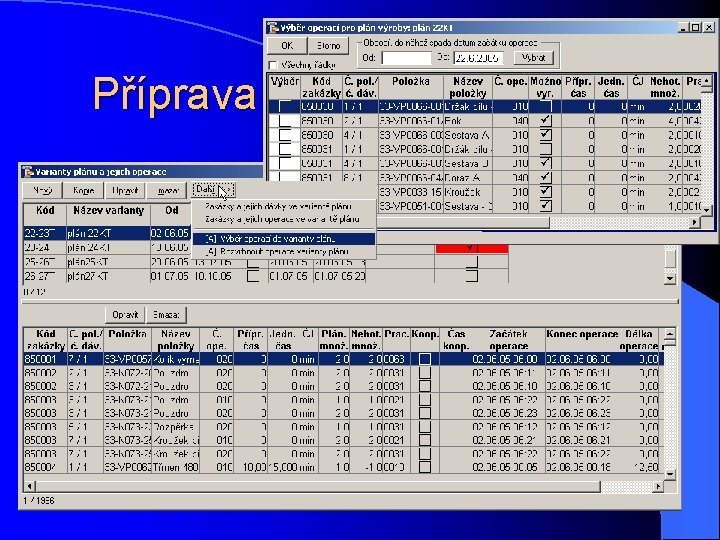
Task: Click up arrow of operations table scrollbar
Action: click(x=670, y=334)
